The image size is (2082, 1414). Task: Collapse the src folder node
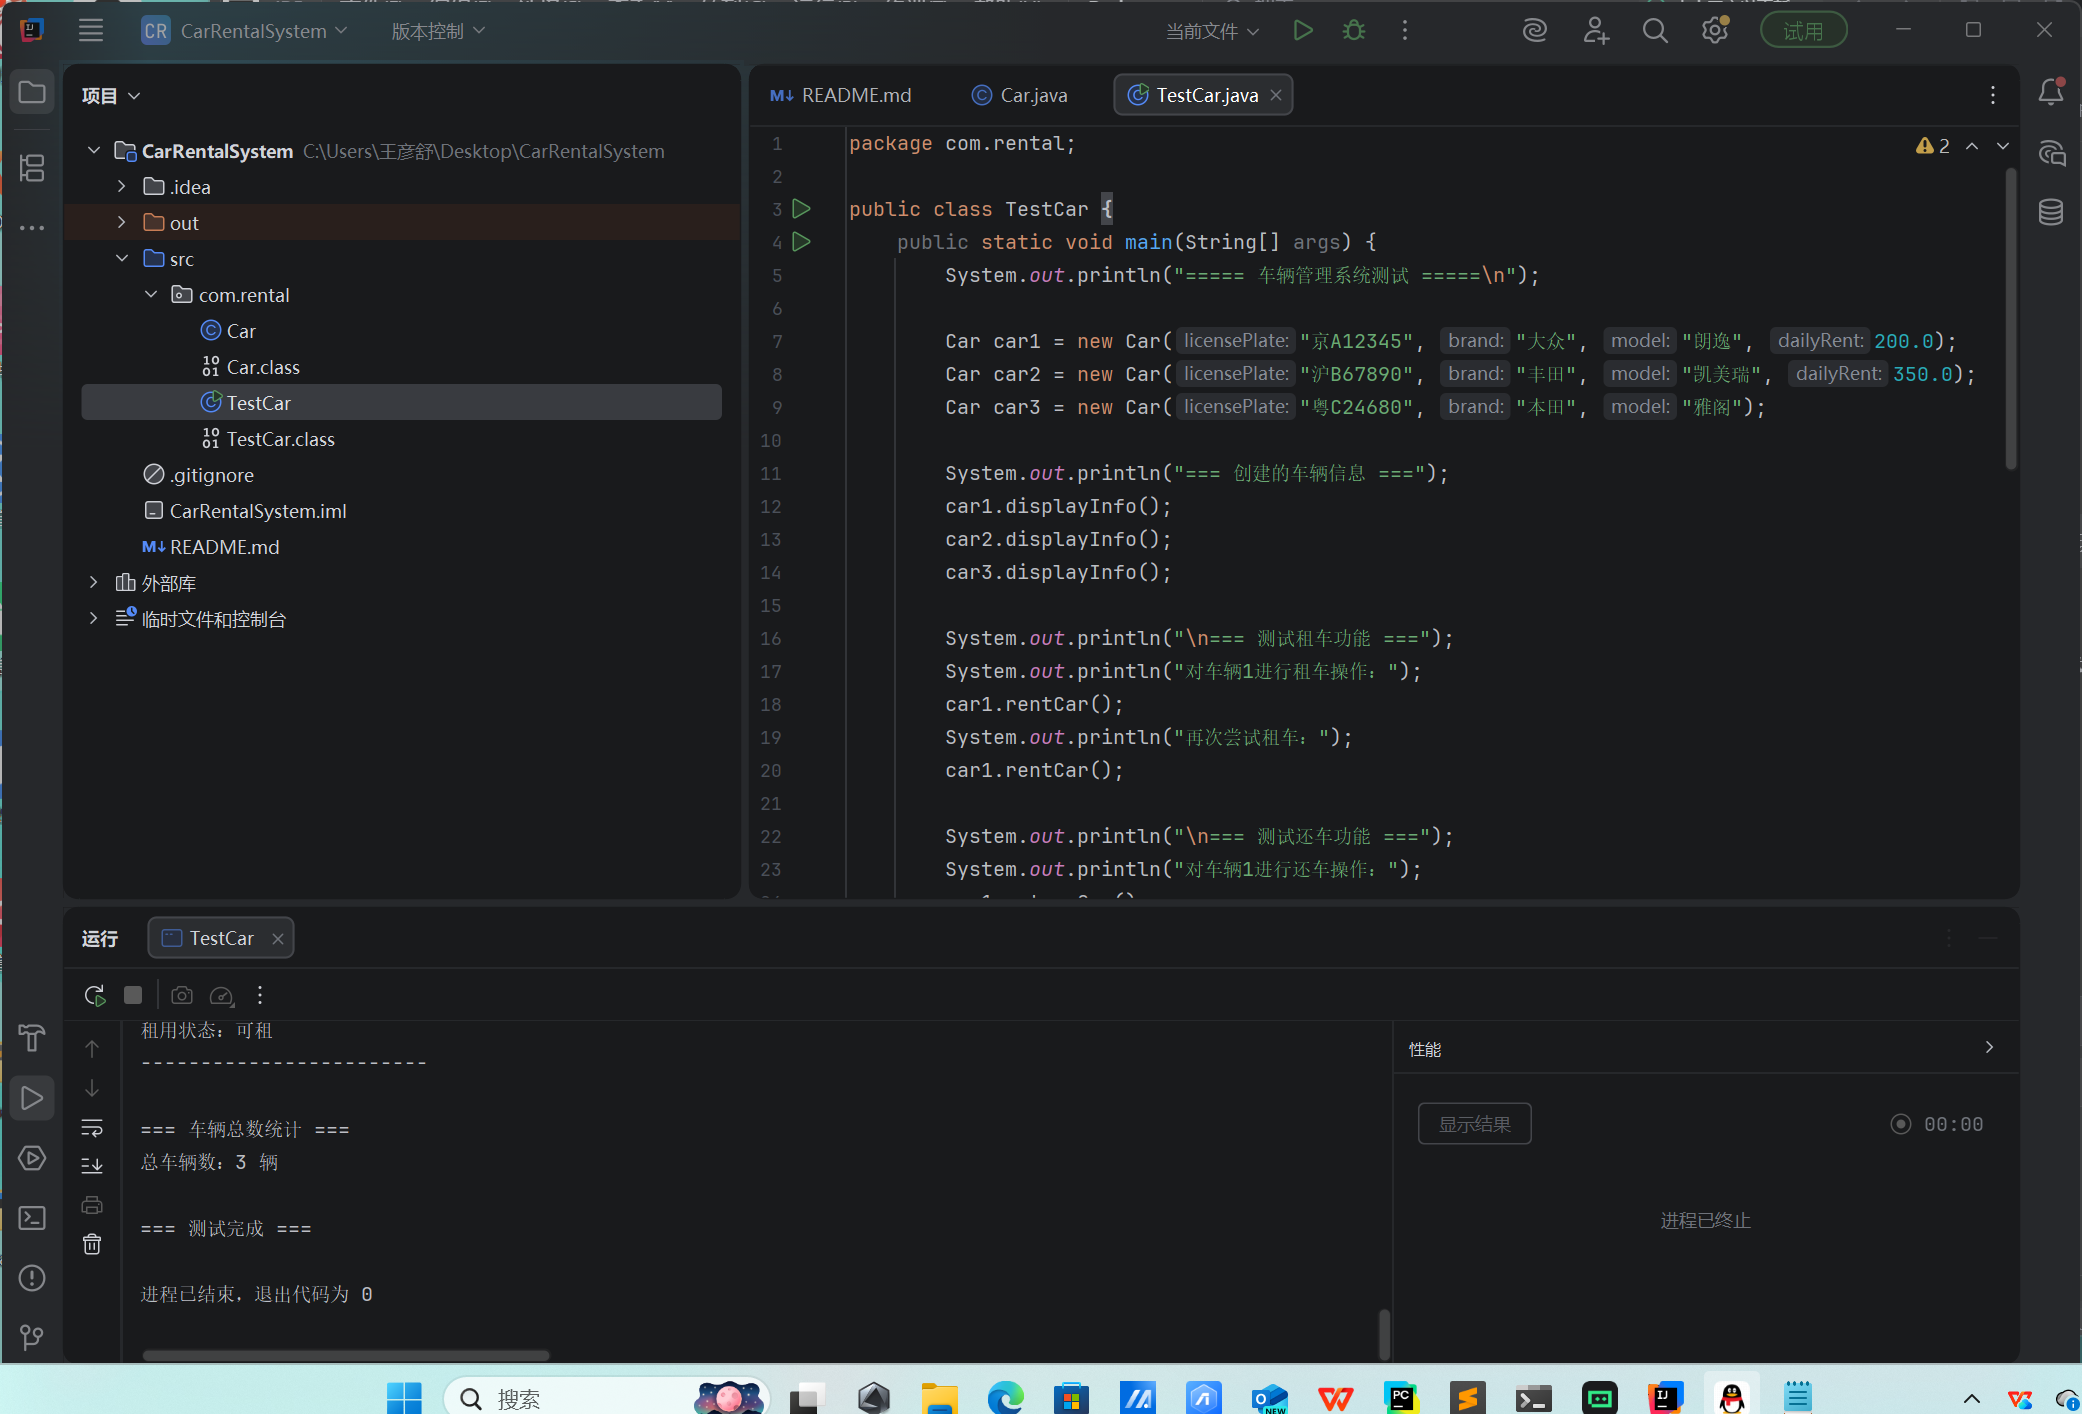(122, 258)
